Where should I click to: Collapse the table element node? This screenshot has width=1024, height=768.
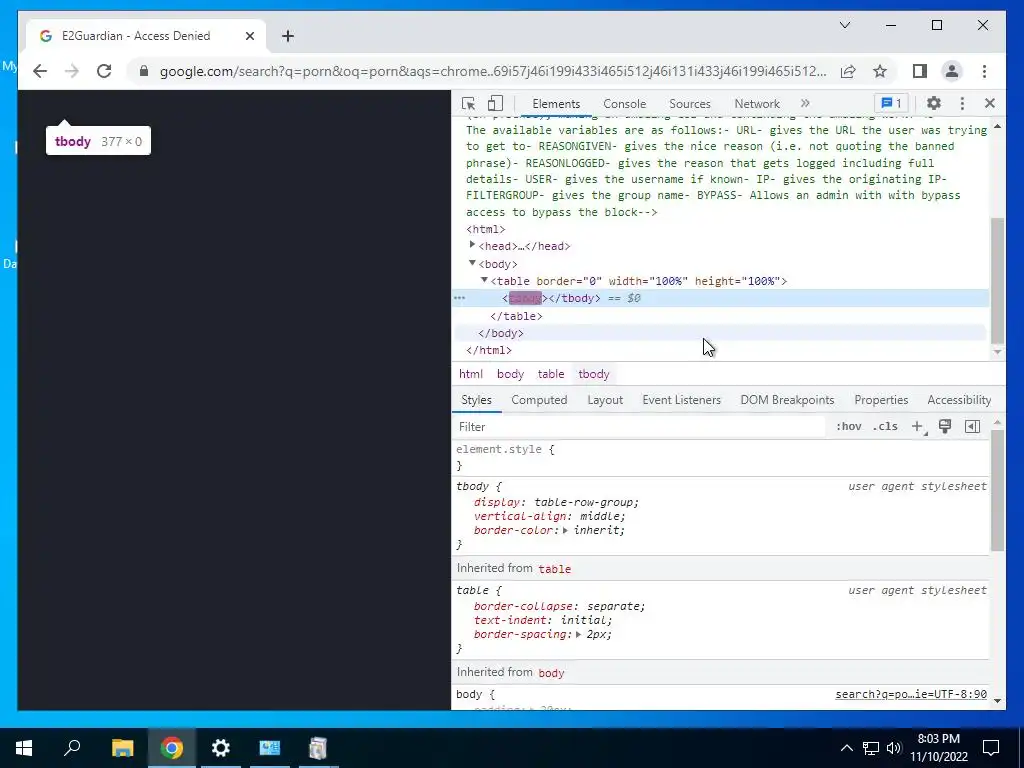484,280
